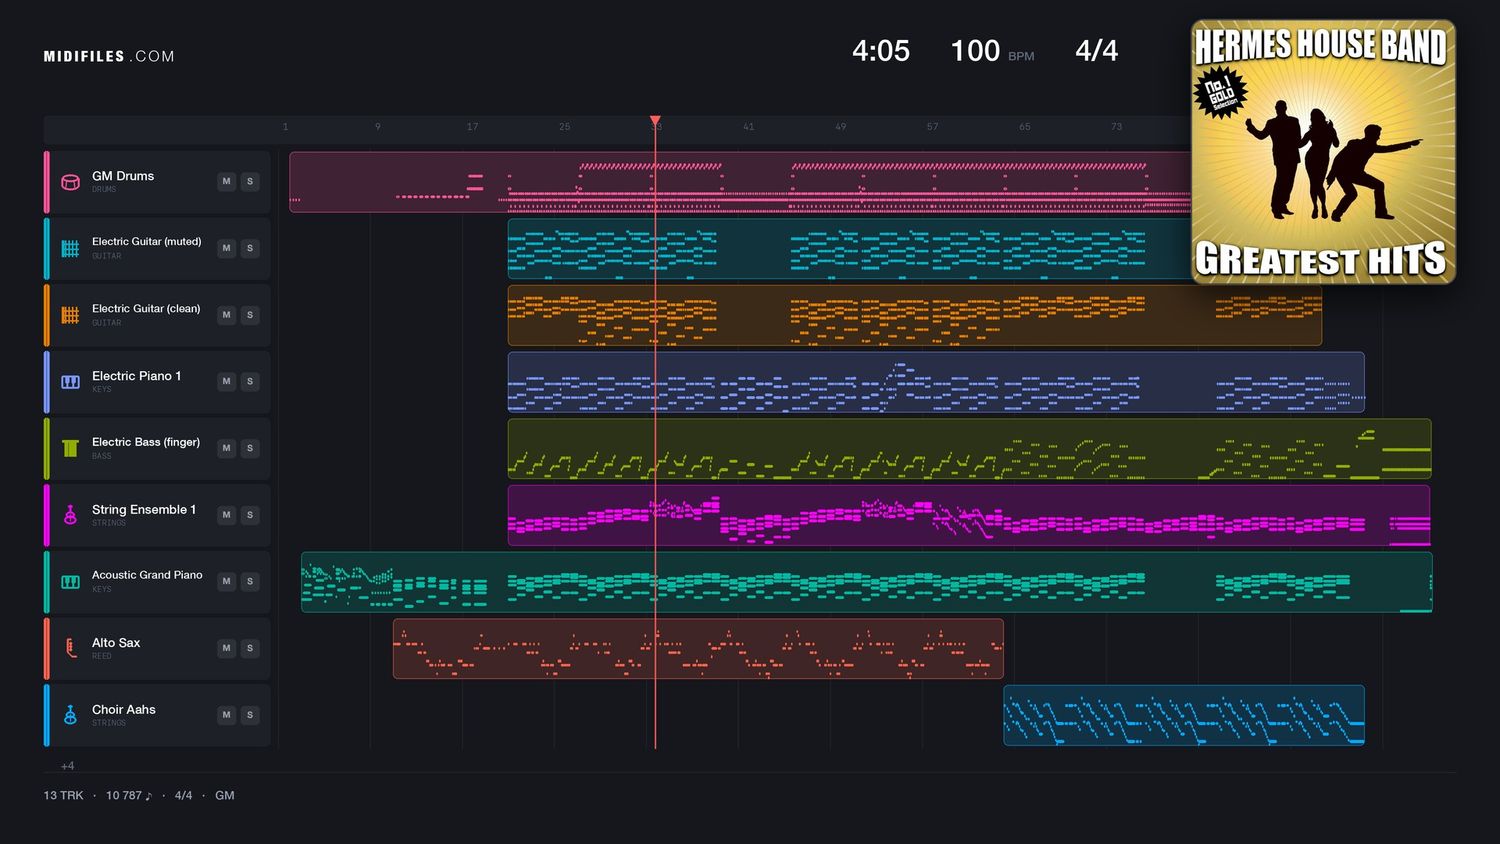Mute the Electric Guitar (muted) track
This screenshot has height=844, width=1500.
(226, 248)
